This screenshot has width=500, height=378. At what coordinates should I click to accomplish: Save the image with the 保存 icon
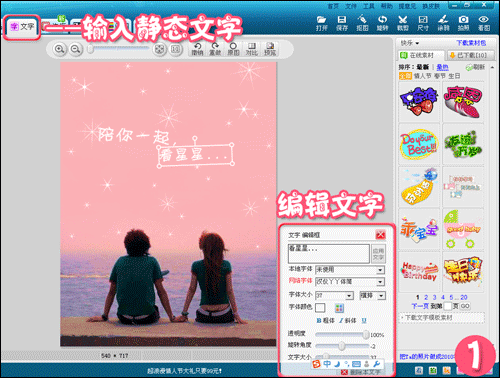pos(342,23)
